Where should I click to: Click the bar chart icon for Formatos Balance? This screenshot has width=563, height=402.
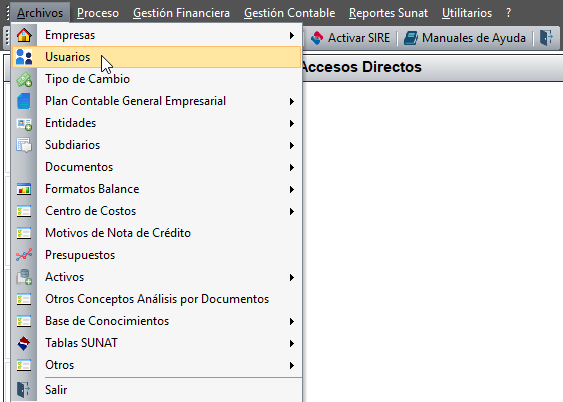[x=24, y=189]
